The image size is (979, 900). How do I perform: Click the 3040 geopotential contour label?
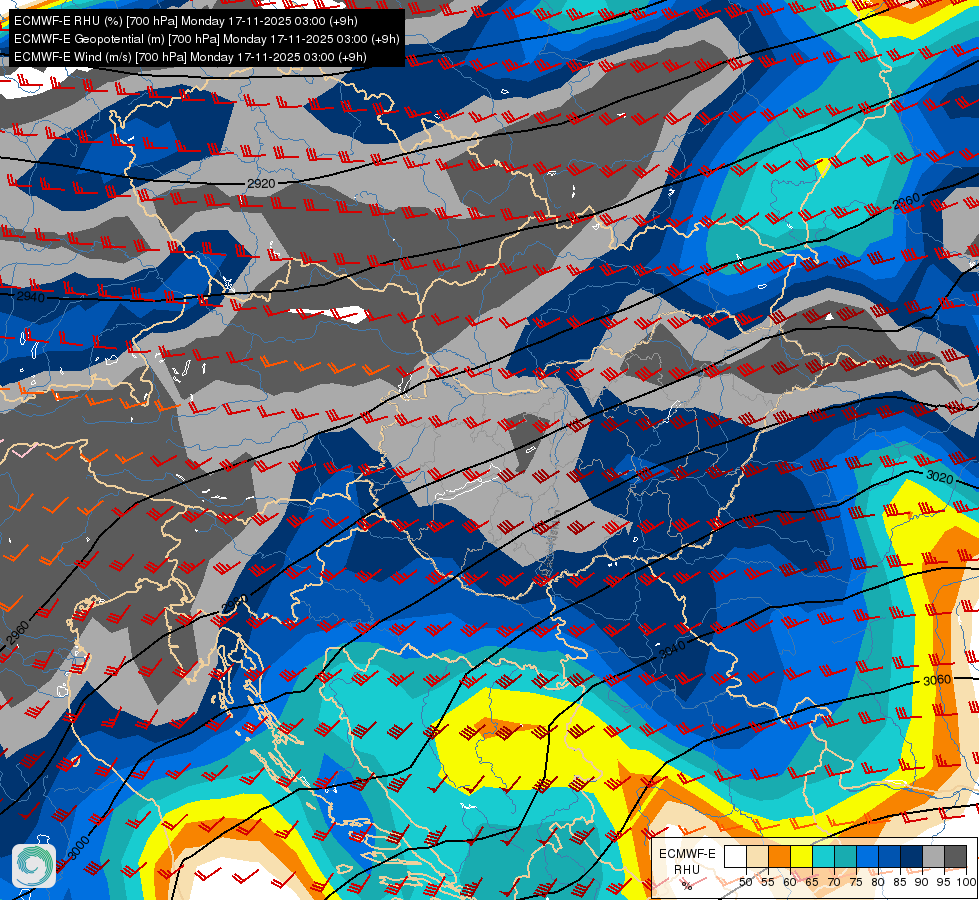point(672,650)
